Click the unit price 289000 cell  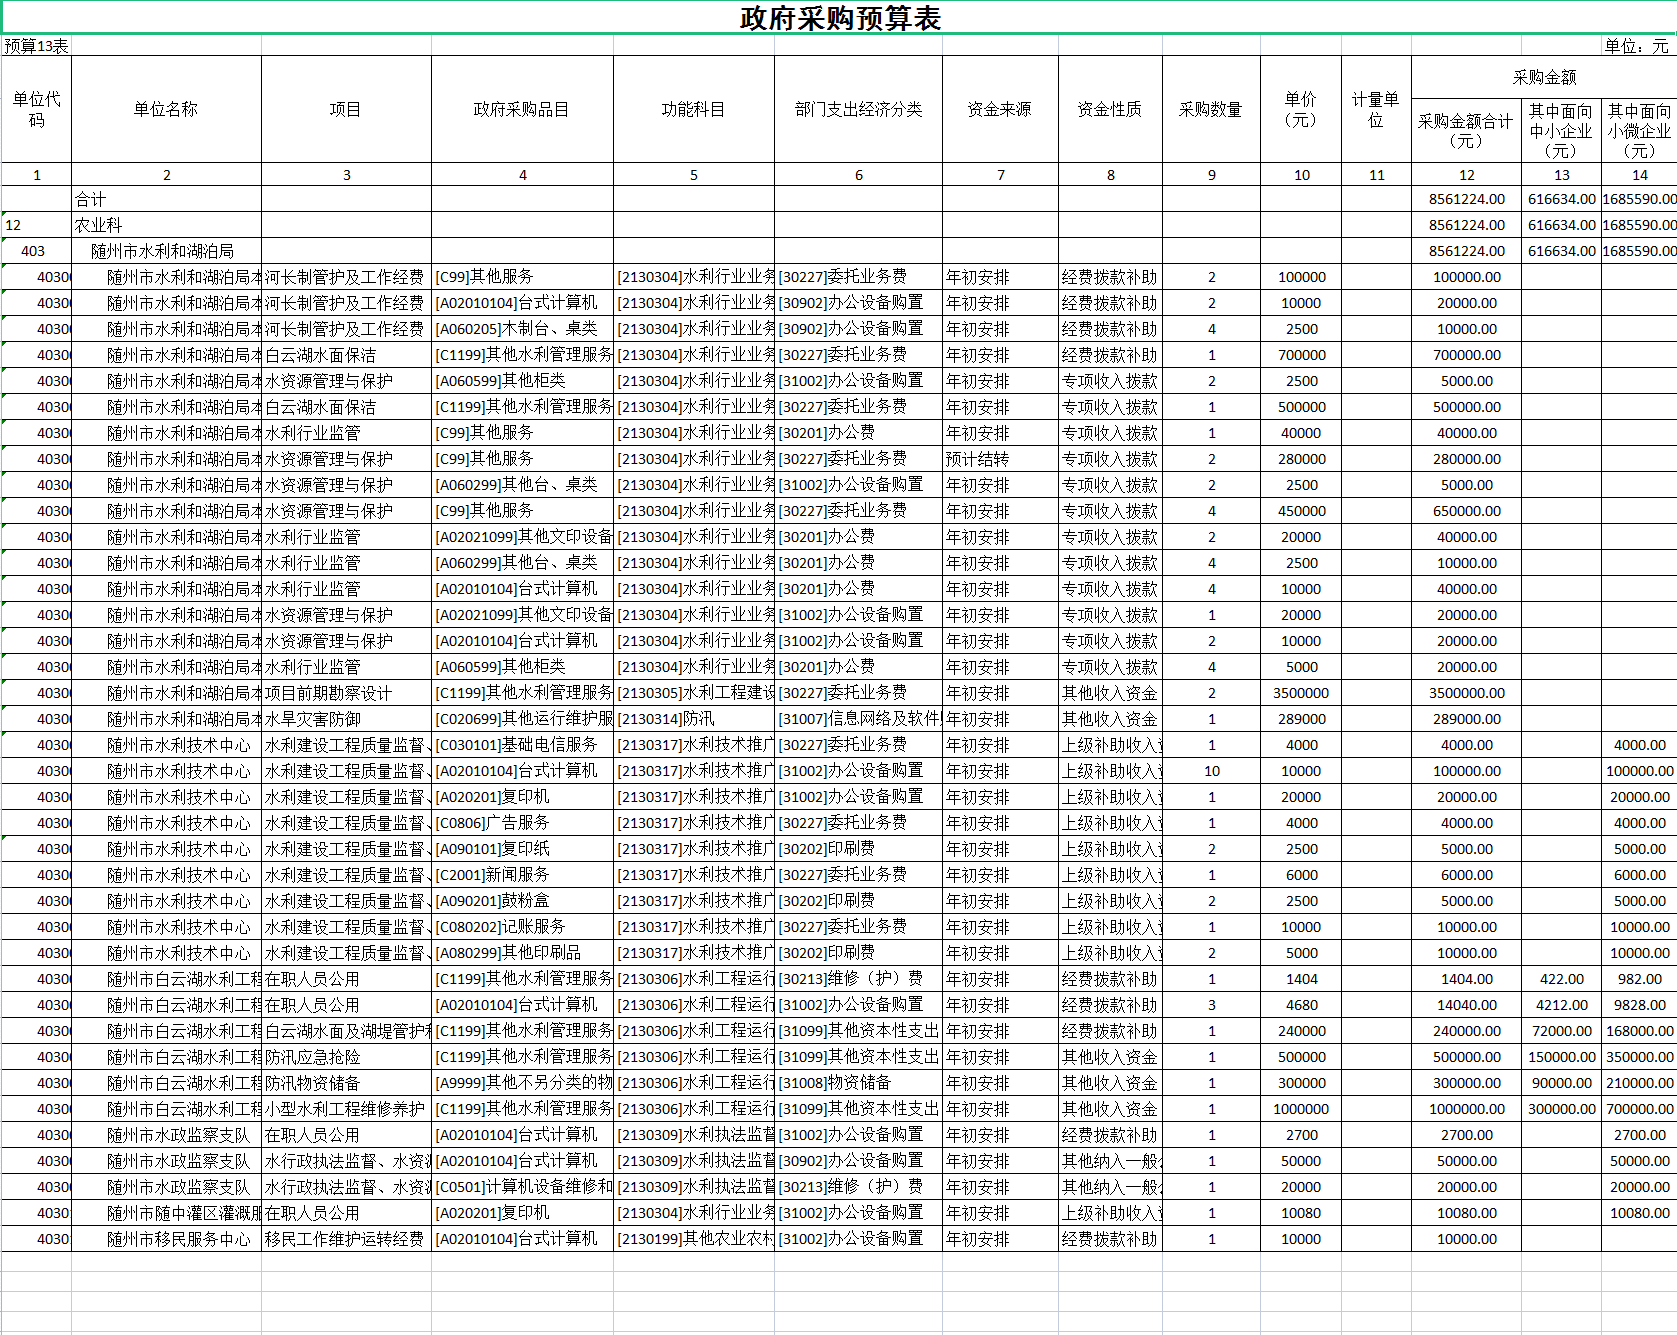(1301, 719)
